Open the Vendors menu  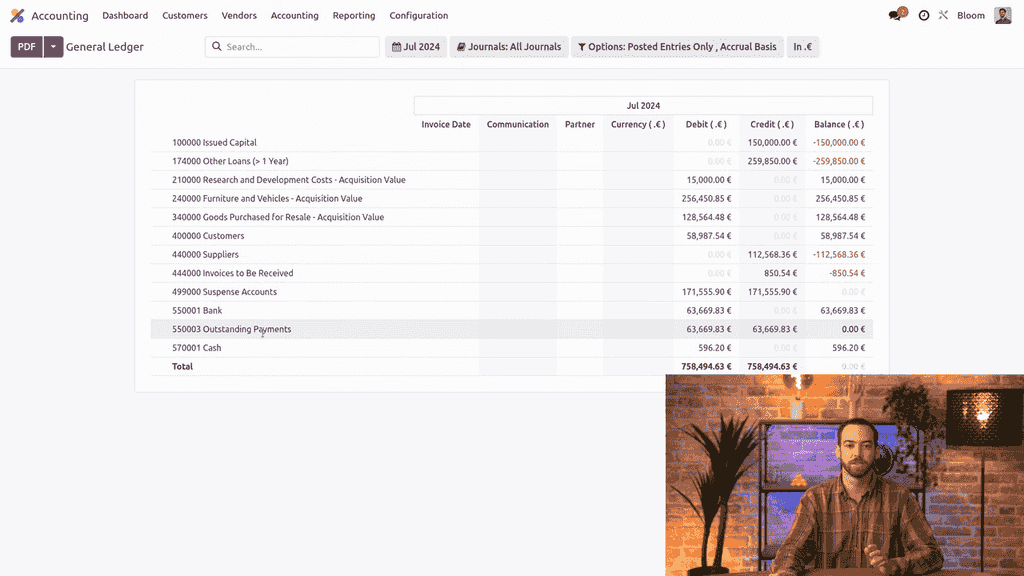tap(239, 16)
